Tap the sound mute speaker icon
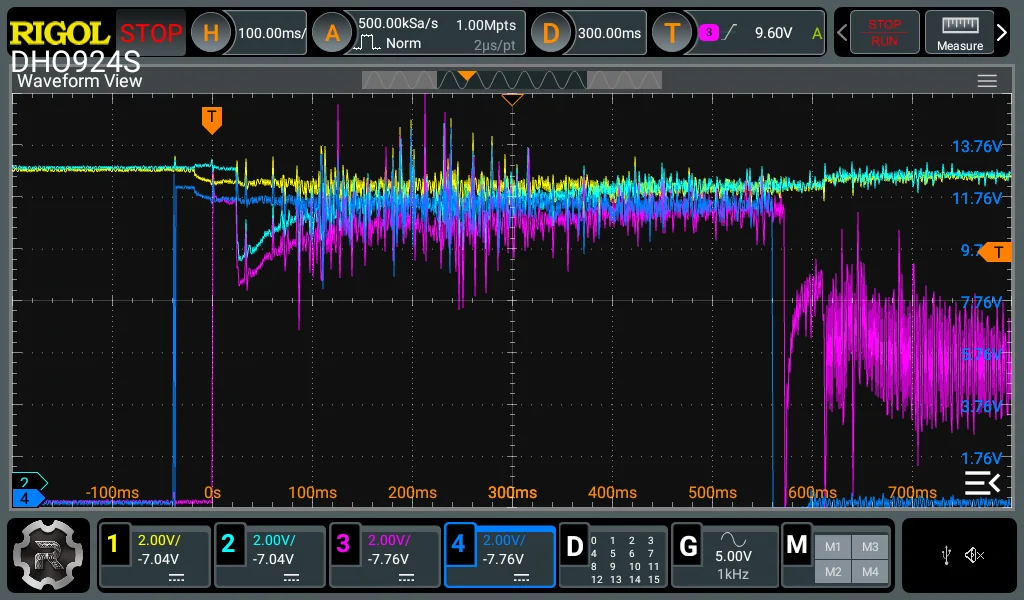Image resolution: width=1024 pixels, height=600 pixels. [x=974, y=555]
